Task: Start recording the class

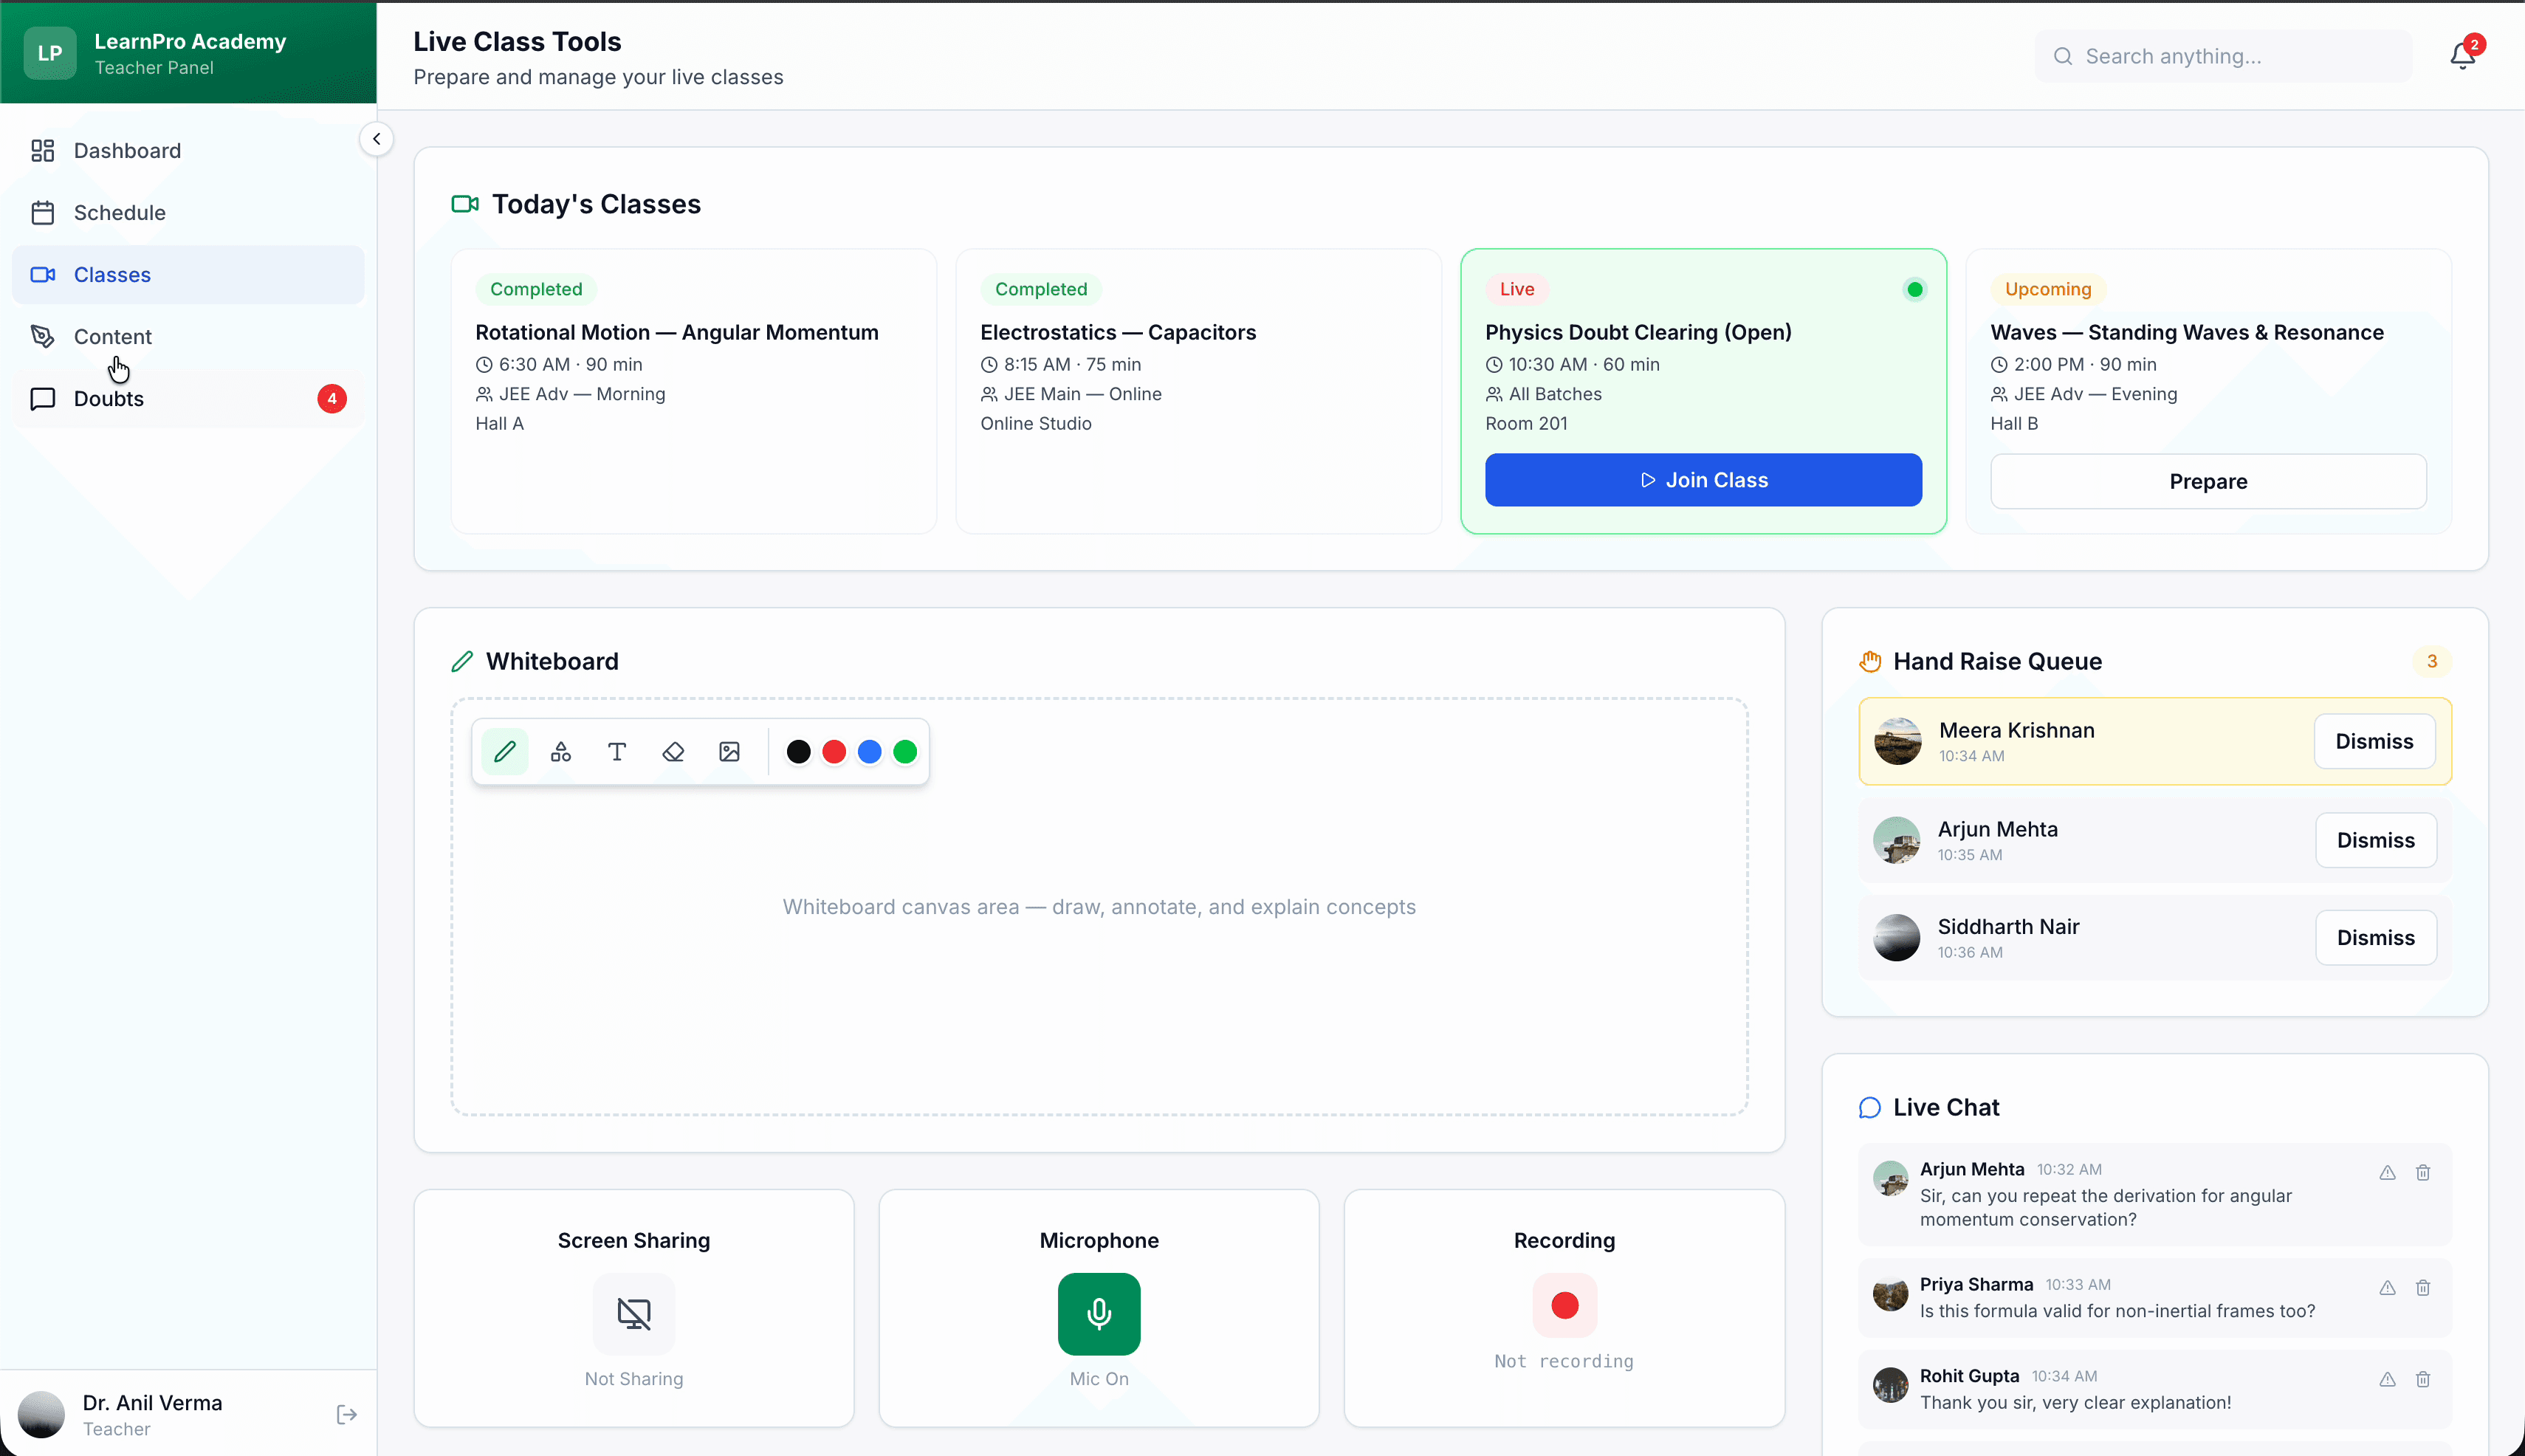Action: pyautogui.click(x=1563, y=1306)
